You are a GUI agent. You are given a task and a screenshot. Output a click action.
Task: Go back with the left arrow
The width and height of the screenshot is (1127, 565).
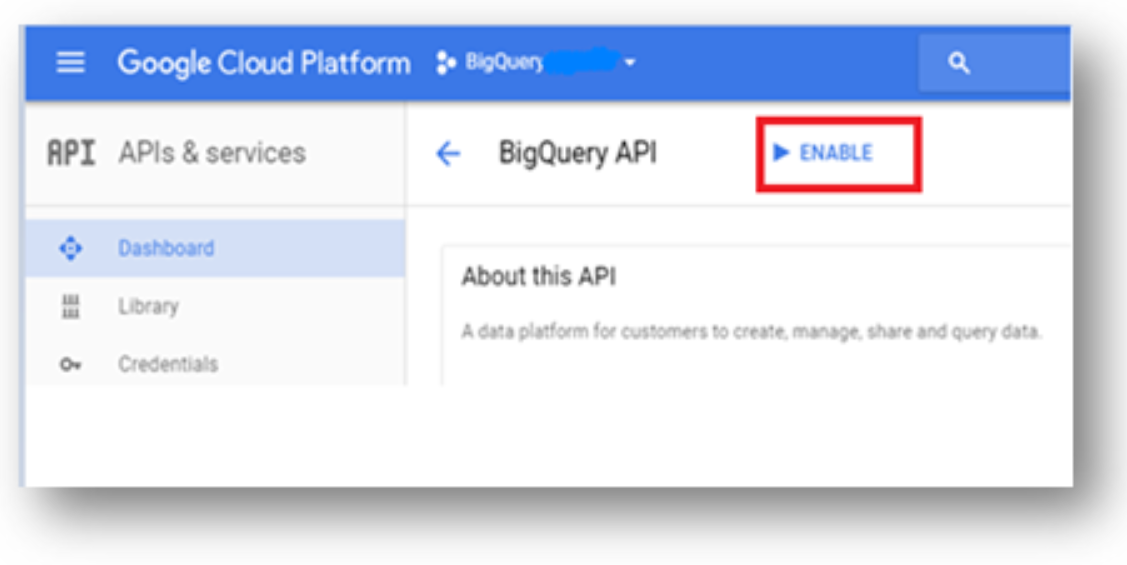coord(448,153)
